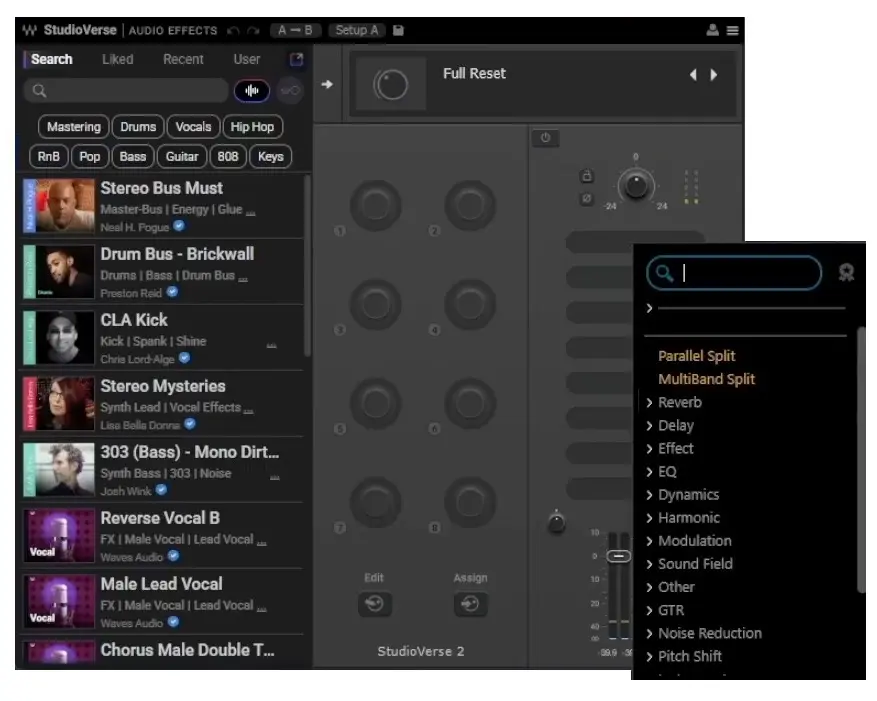Click macro knob 4
Viewport: 877px width, 701px height.
(470, 304)
